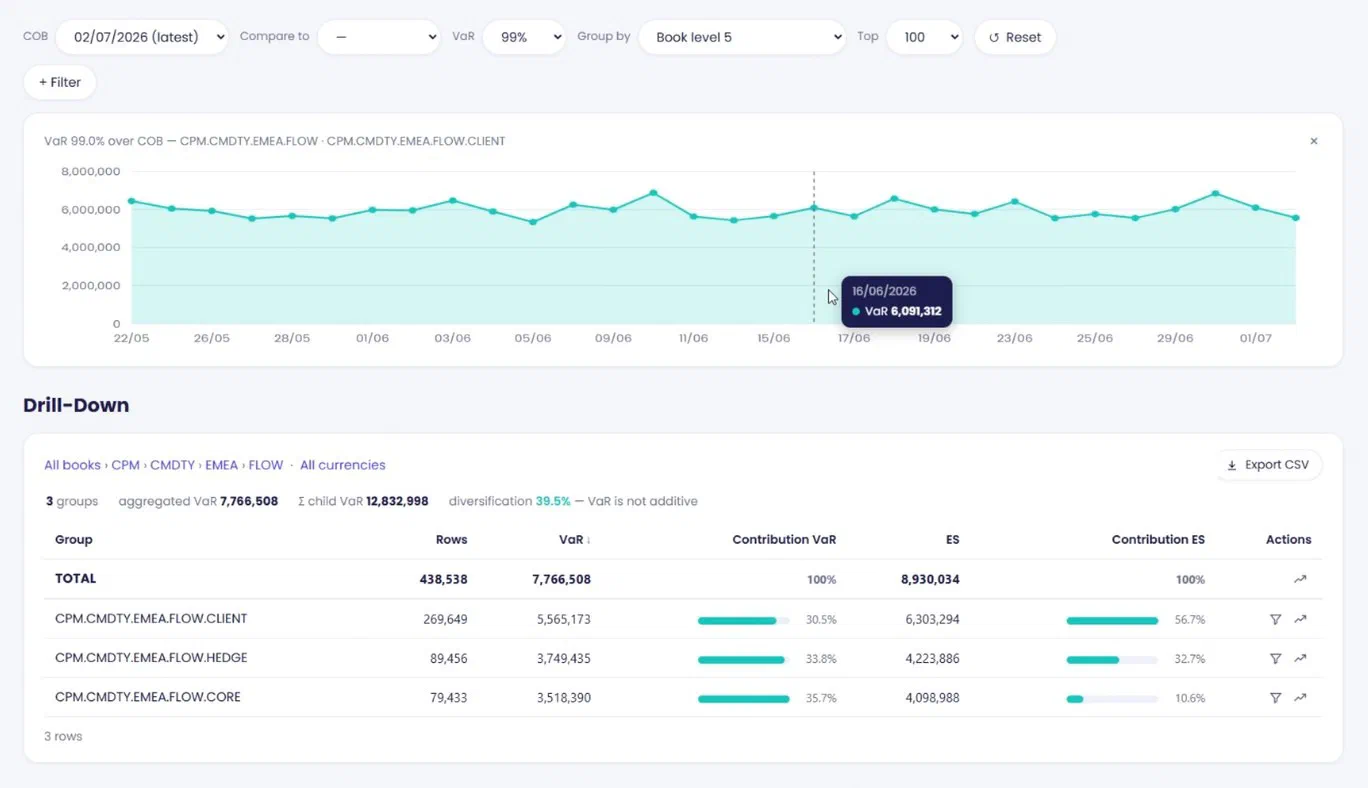Click the Contribution VaR bar for FLOW.CLIENT
1368x788 pixels.
click(744, 620)
